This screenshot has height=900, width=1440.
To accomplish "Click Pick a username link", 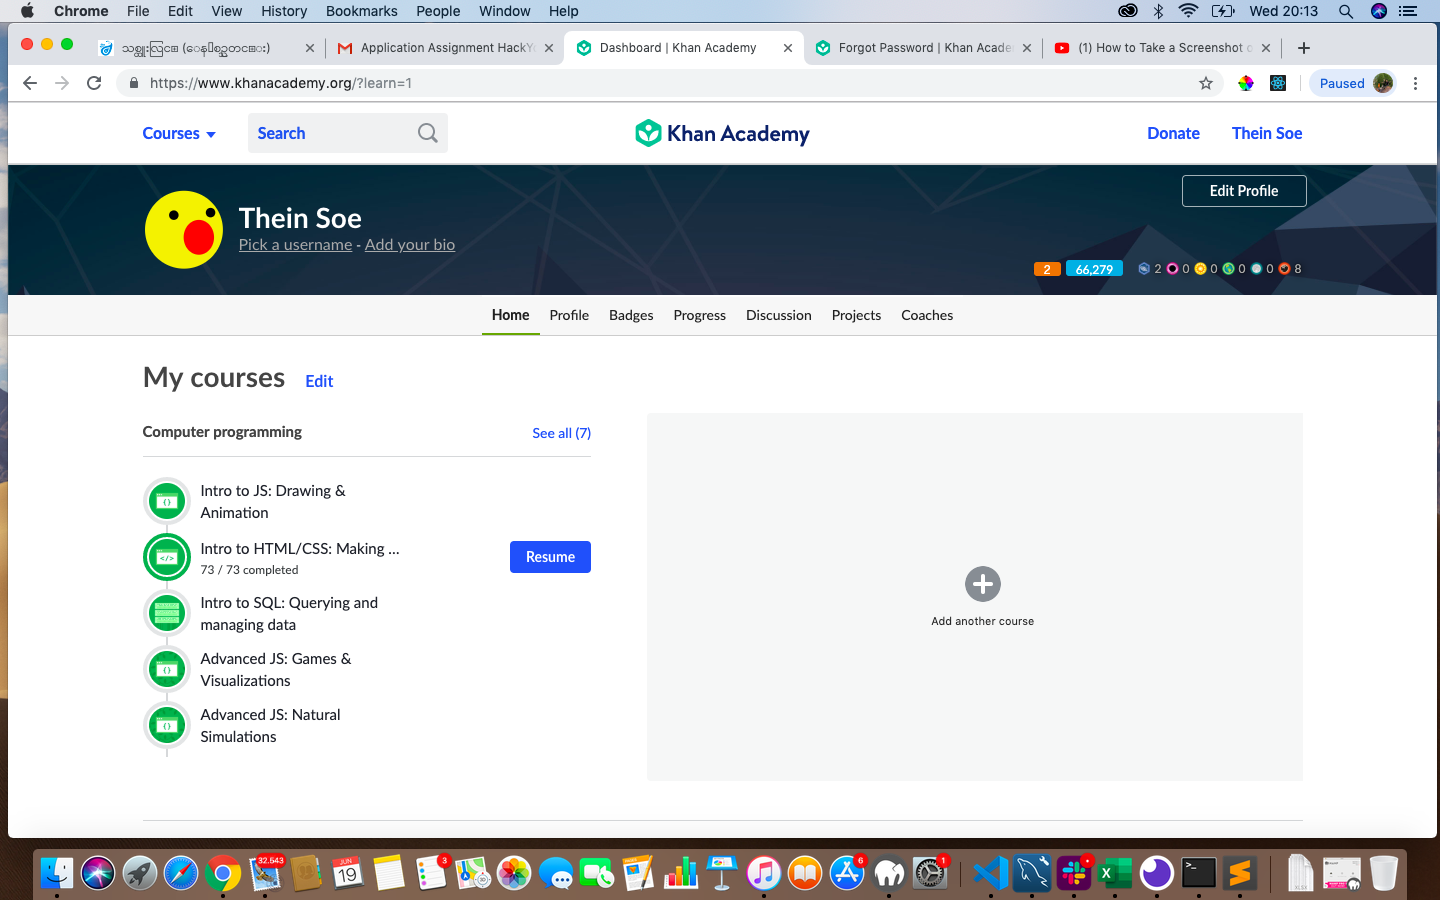I will click(x=295, y=245).
